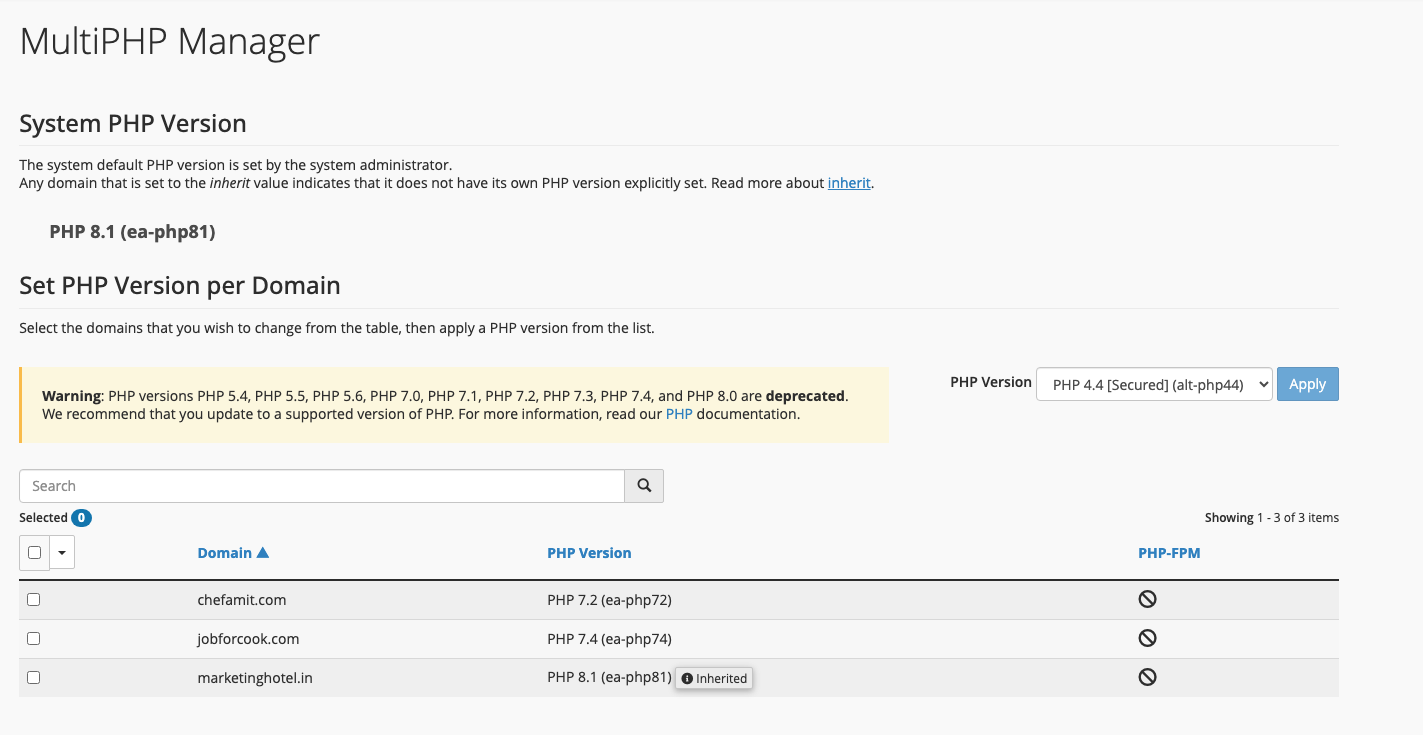
Task: Follow the PHP documentation link in warning
Action: (x=679, y=414)
